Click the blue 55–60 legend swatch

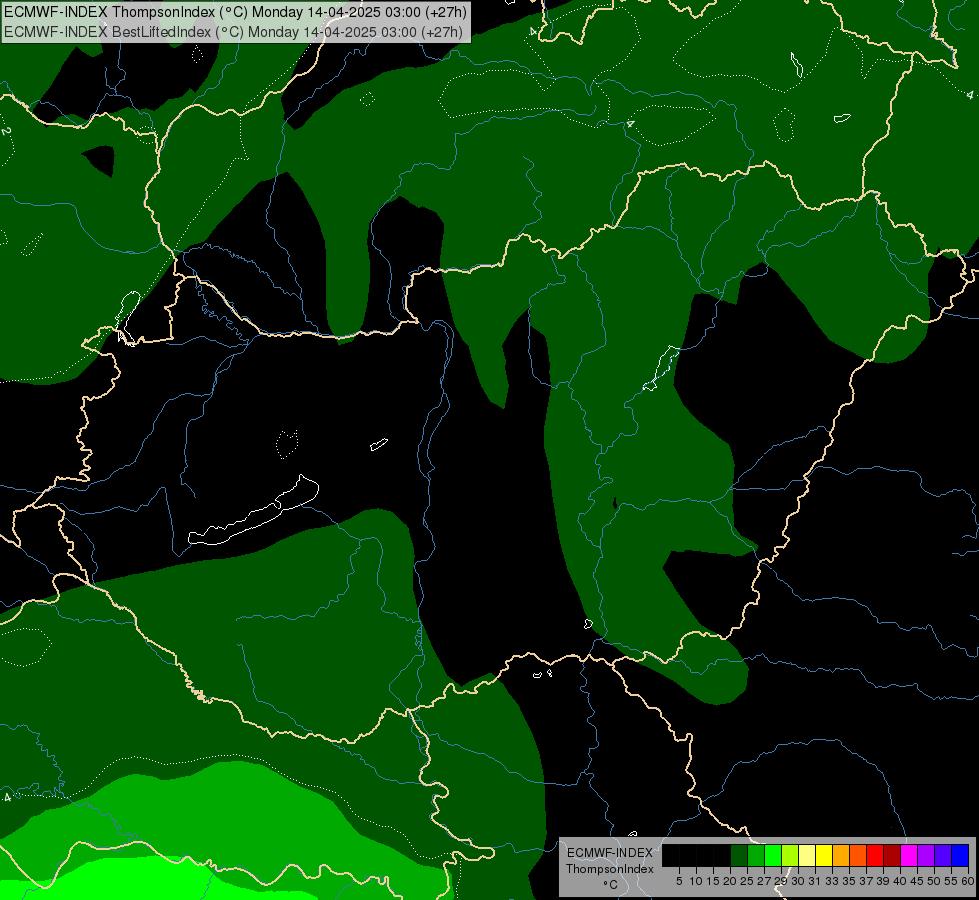[x=960, y=855]
